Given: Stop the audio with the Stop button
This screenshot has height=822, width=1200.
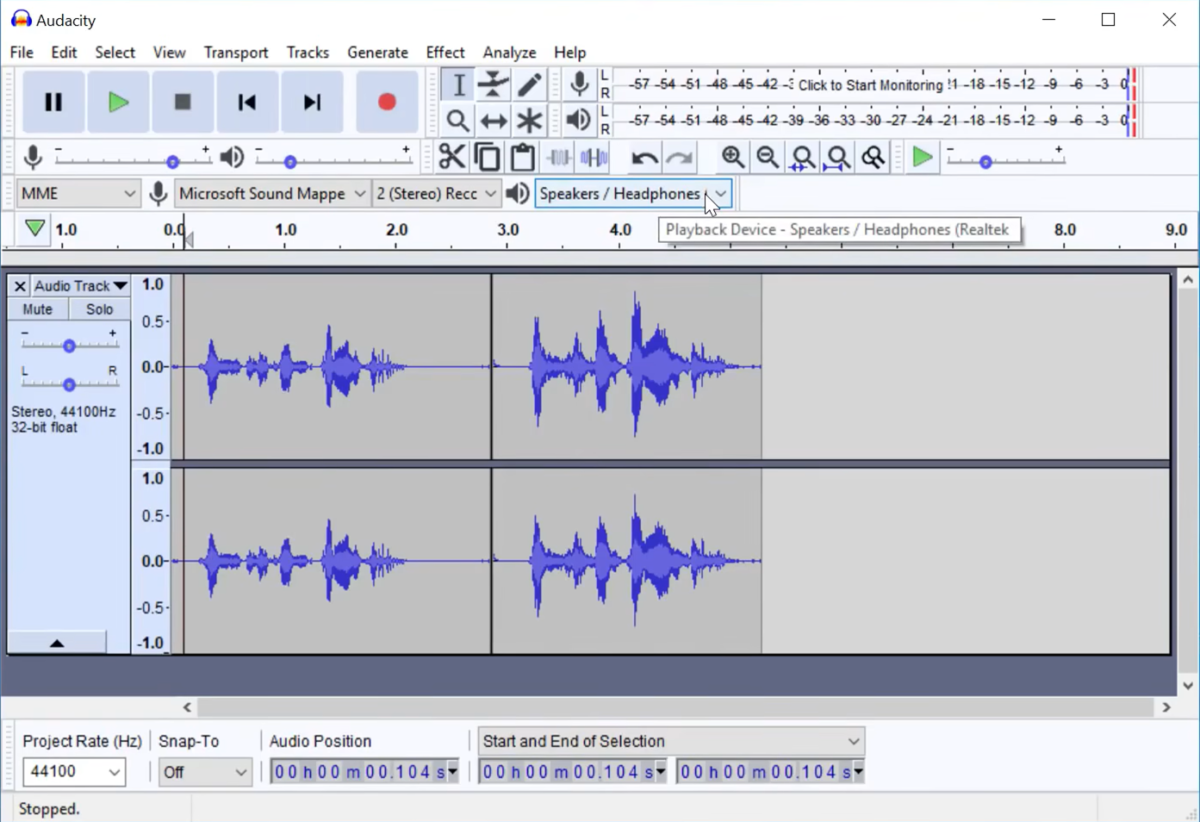Looking at the screenshot, I should [x=182, y=102].
